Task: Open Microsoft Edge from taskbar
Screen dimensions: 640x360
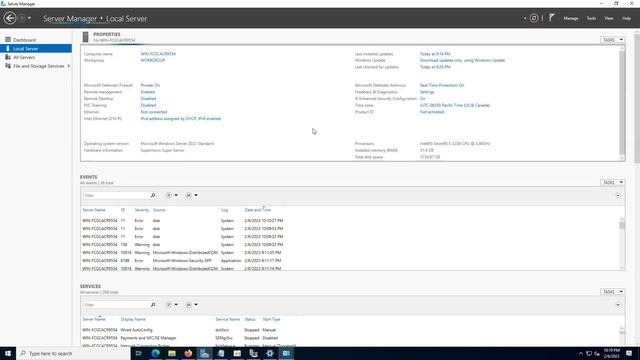Action: (x=156, y=353)
